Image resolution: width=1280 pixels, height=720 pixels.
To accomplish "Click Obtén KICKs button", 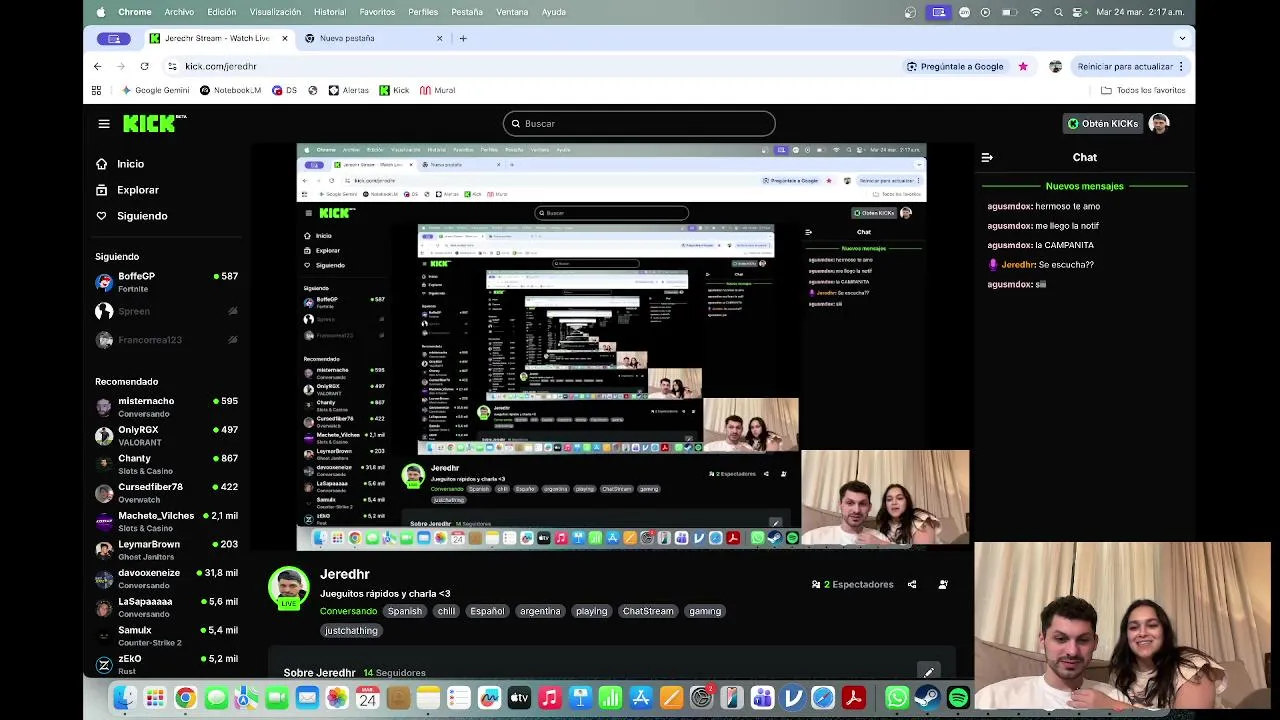I will click(x=1103, y=123).
